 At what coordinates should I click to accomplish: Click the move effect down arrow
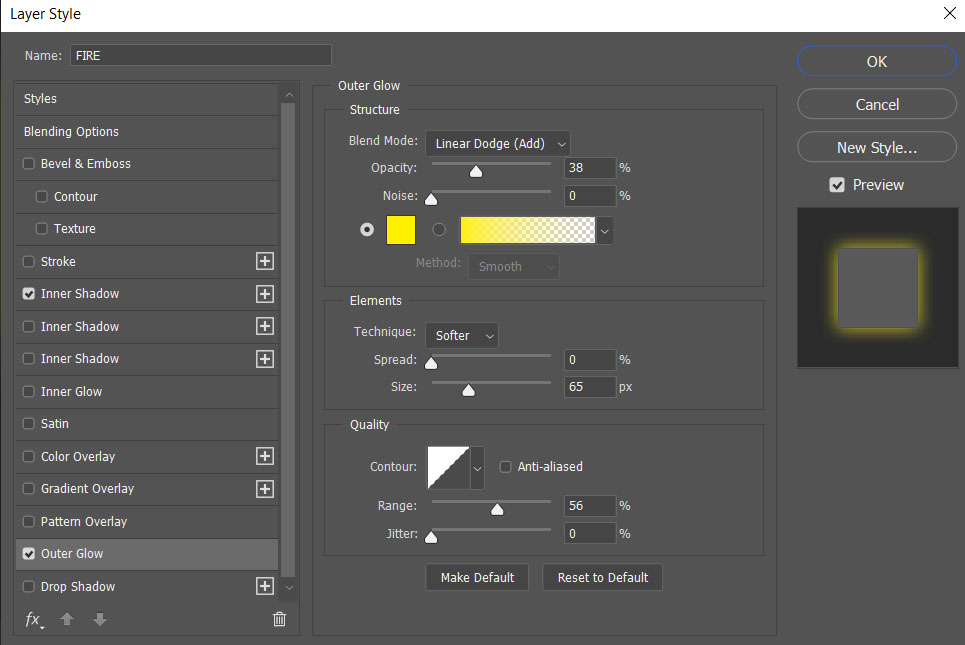pos(99,619)
